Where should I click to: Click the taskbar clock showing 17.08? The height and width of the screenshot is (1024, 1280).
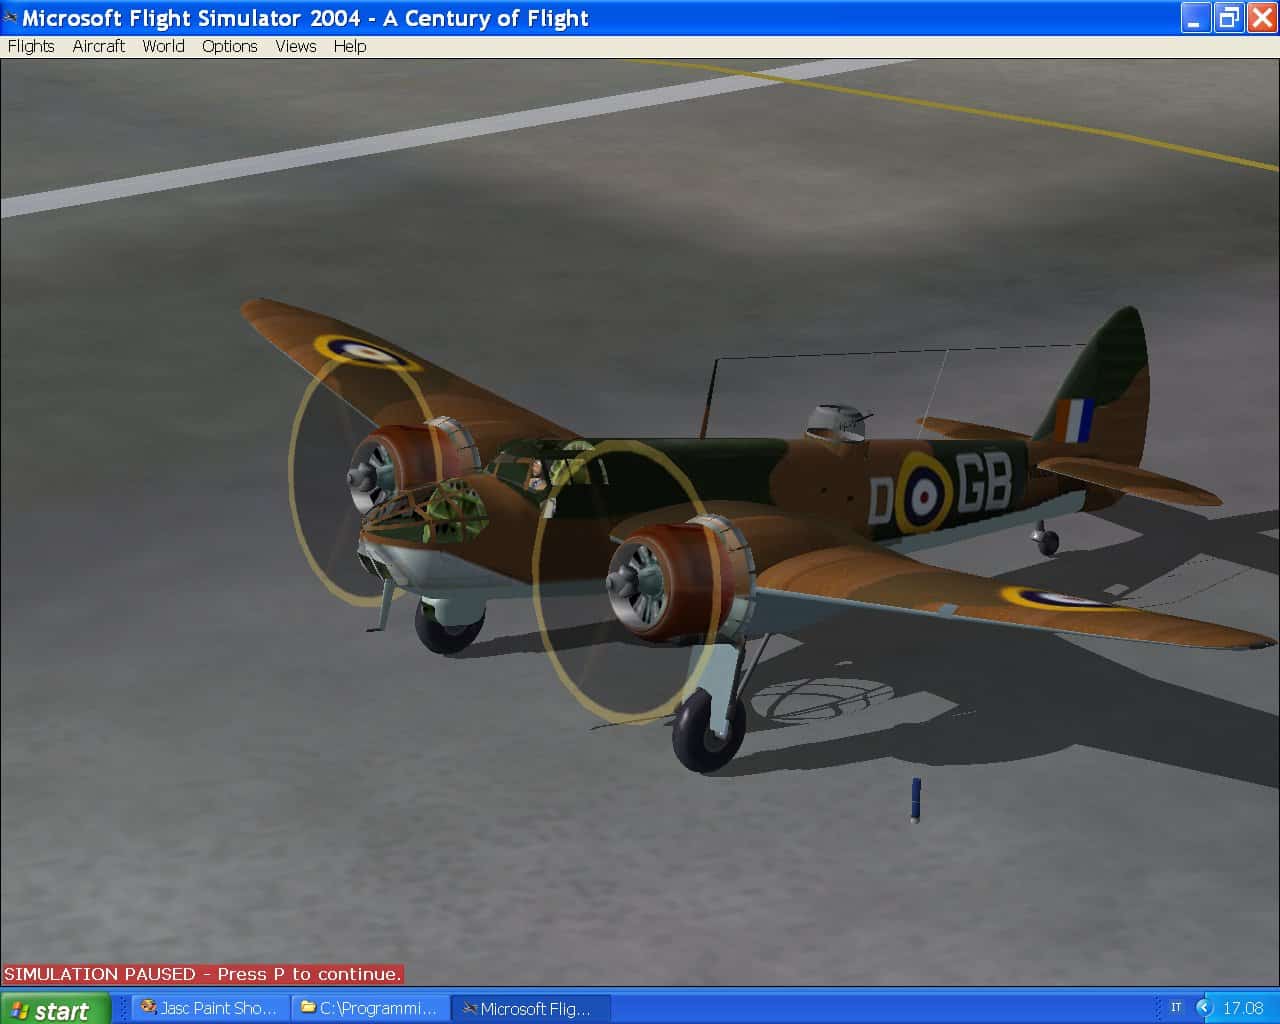(x=1243, y=1008)
